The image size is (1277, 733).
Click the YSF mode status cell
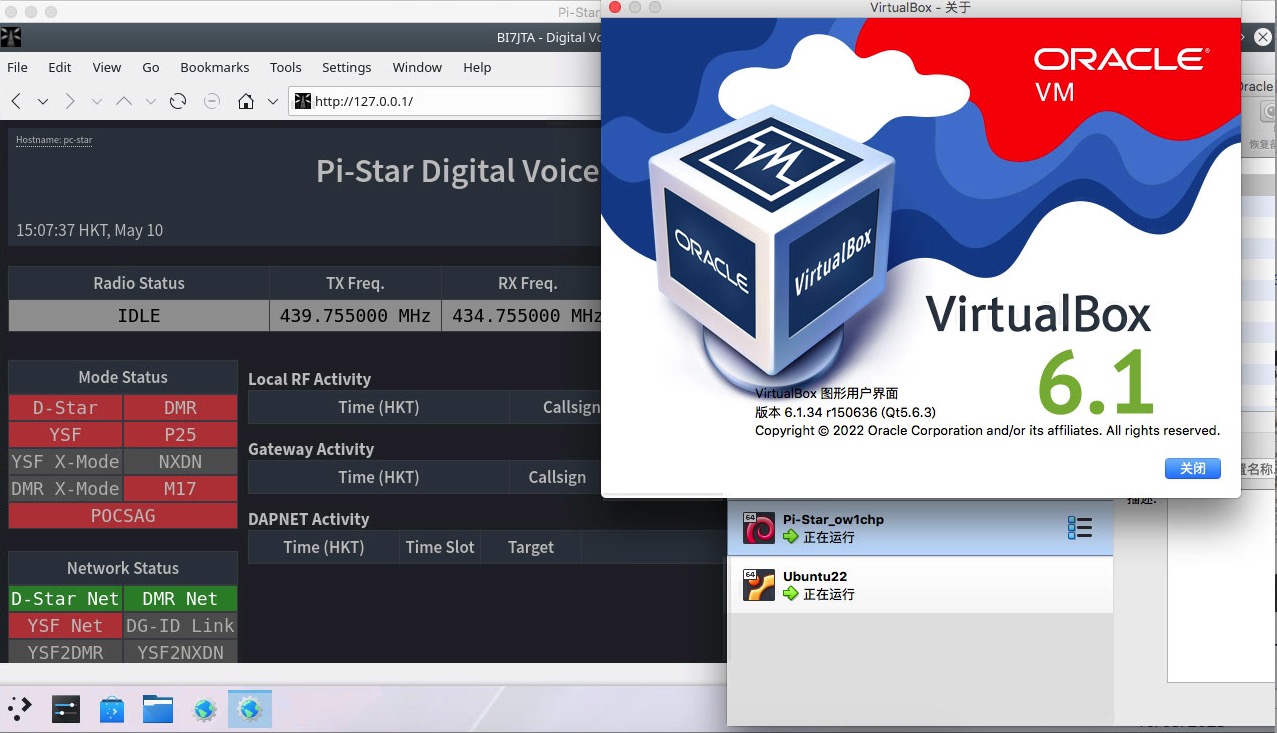[x=66, y=435]
